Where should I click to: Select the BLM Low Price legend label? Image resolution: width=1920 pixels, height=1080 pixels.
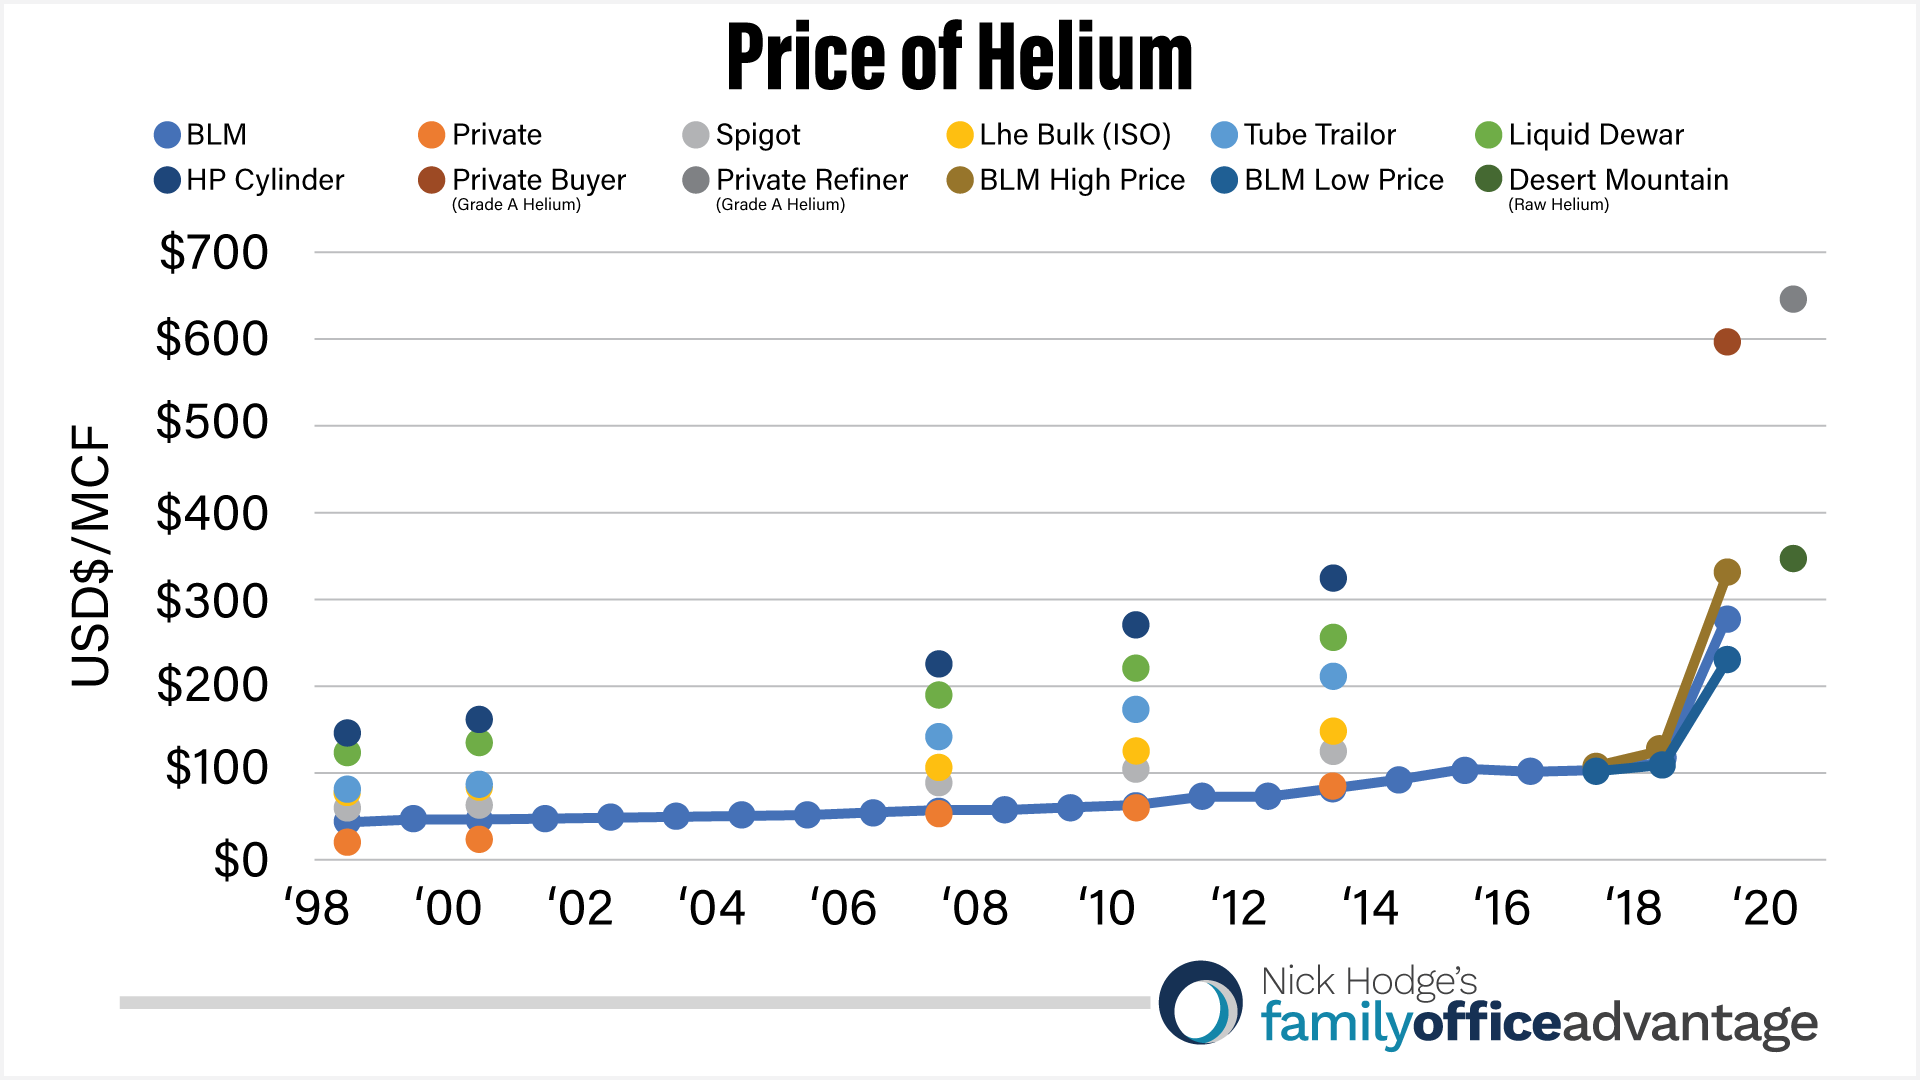point(1343,180)
